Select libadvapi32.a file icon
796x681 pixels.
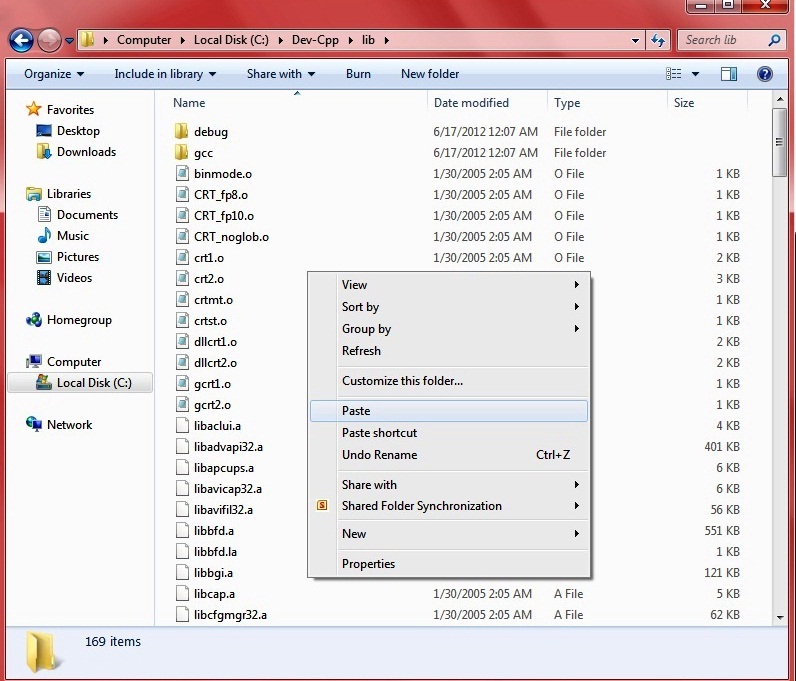click(182, 447)
